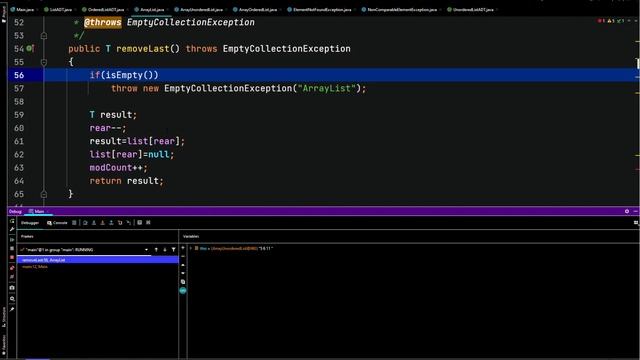Screen dimensions: 640x360
Task: Toggle Mute Breakpoints icon
Action: (12, 277)
